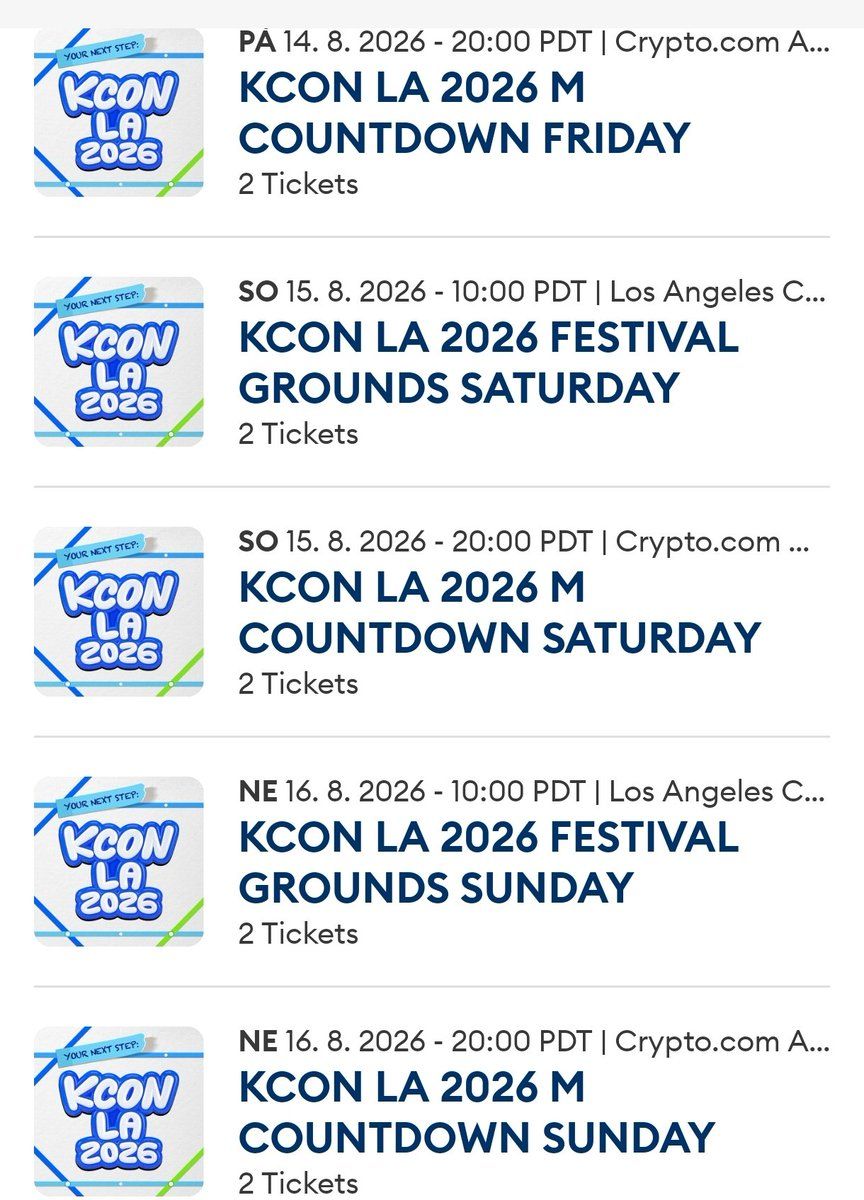Click "2 Tickets" under M Countdown Friday
Screen dimensions: 864x1200
[x=298, y=184]
